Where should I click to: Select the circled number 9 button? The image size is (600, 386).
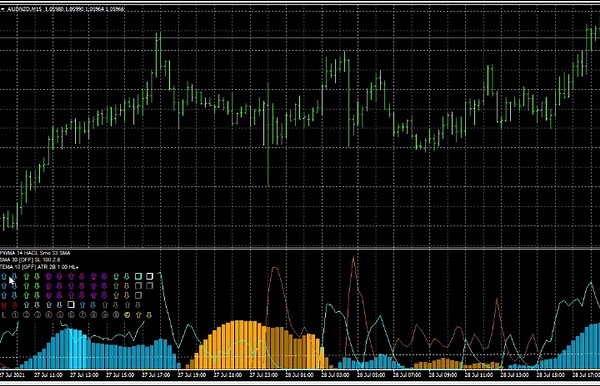tap(104, 315)
